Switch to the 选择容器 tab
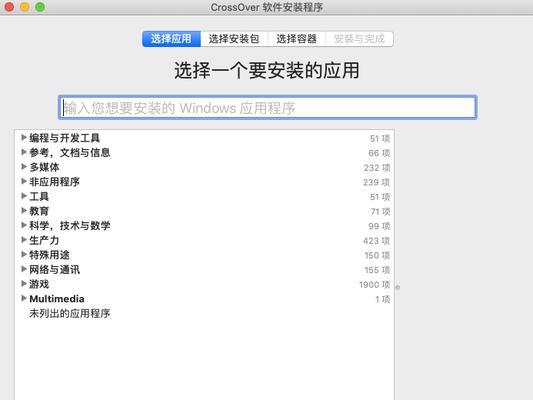Screen dimensions: 533x400 pos(296,39)
